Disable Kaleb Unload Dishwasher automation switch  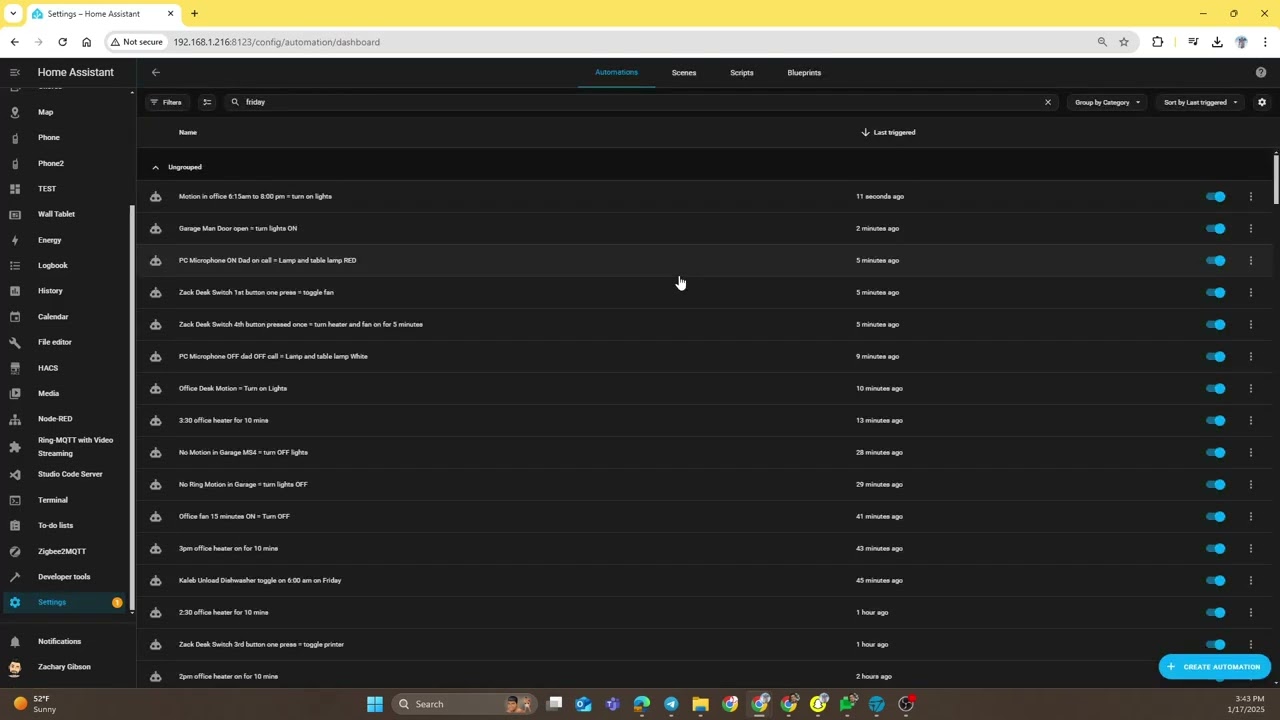coord(1216,581)
